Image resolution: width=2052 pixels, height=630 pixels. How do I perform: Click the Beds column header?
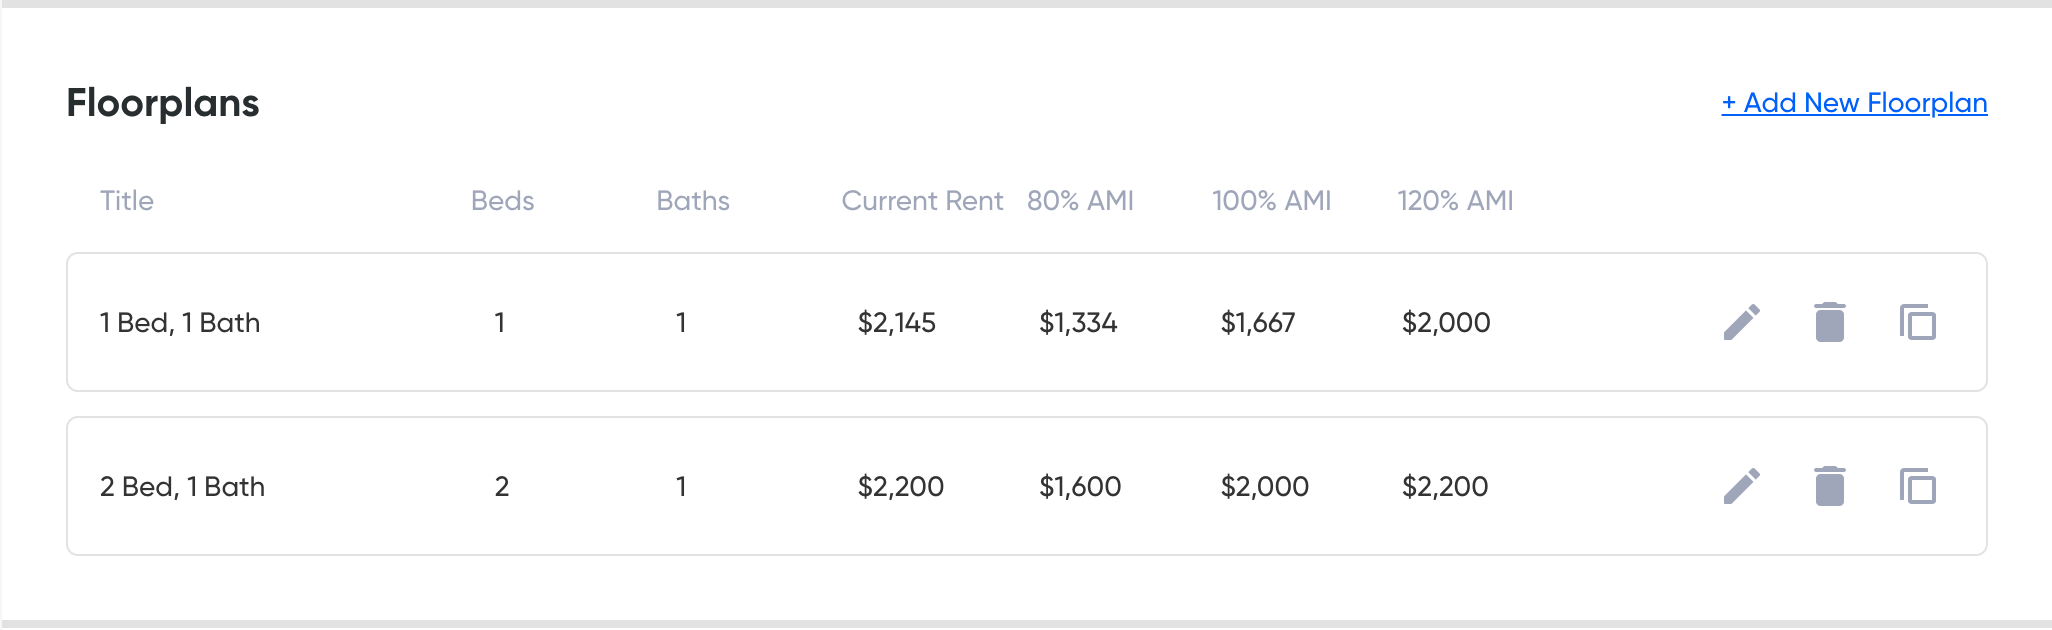pyautogui.click(x=502, y=201)
